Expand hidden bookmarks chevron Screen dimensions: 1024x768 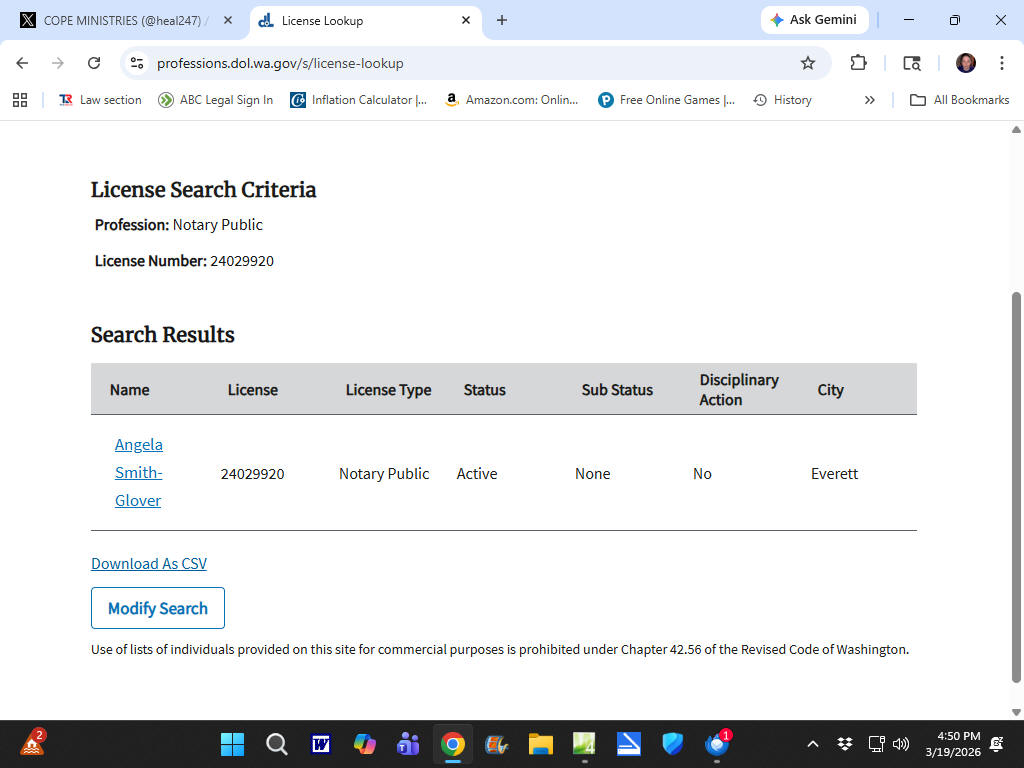pos(869,100)
